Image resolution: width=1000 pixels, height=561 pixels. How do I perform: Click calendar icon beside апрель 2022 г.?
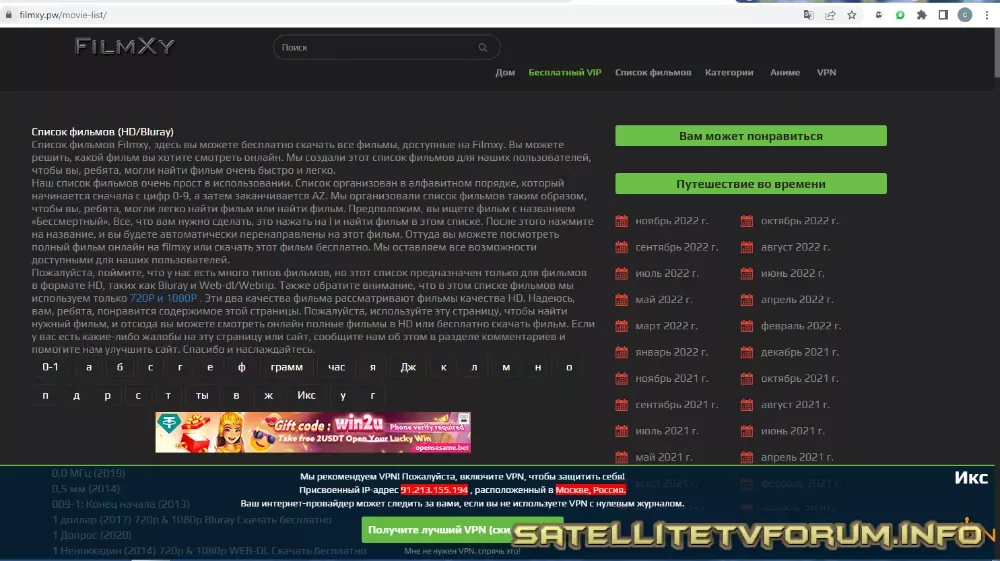coord(747,300)
